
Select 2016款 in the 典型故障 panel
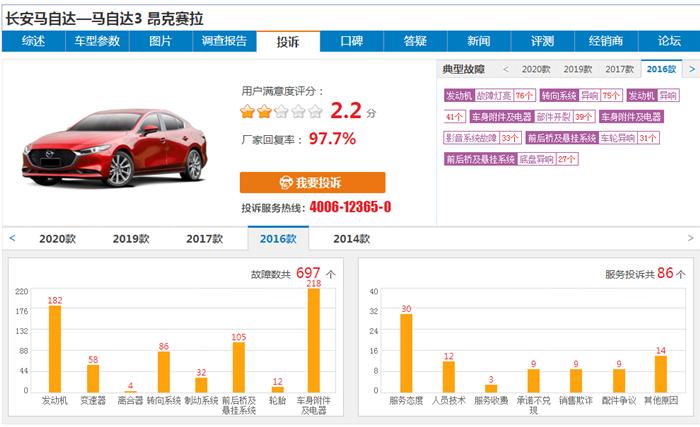662,69
